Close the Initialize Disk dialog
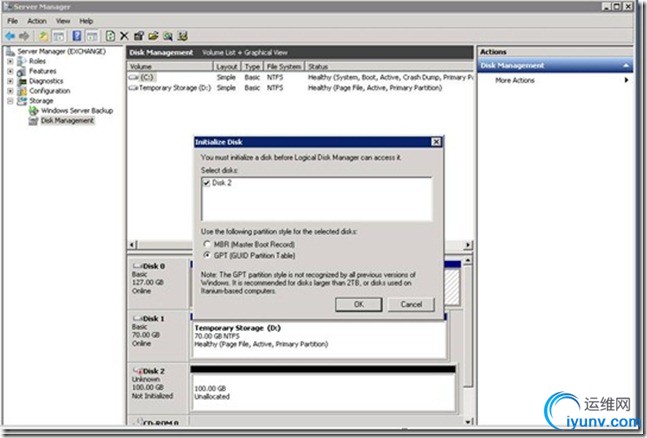The width and height of the screenshot is (647, 438). pos(436,142)
